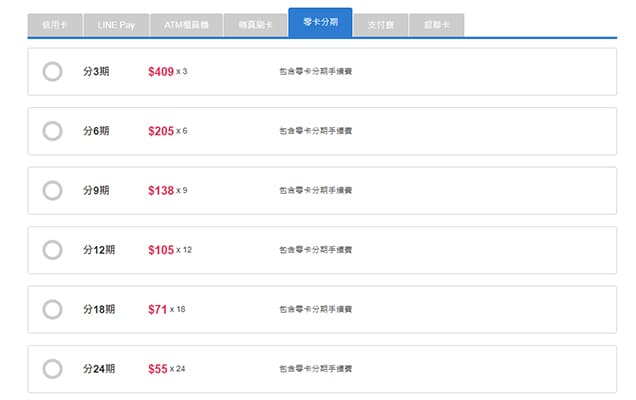Select the 分18期 installment radio button
Screen dimensions: 636x400
click(x=53, y=309)
